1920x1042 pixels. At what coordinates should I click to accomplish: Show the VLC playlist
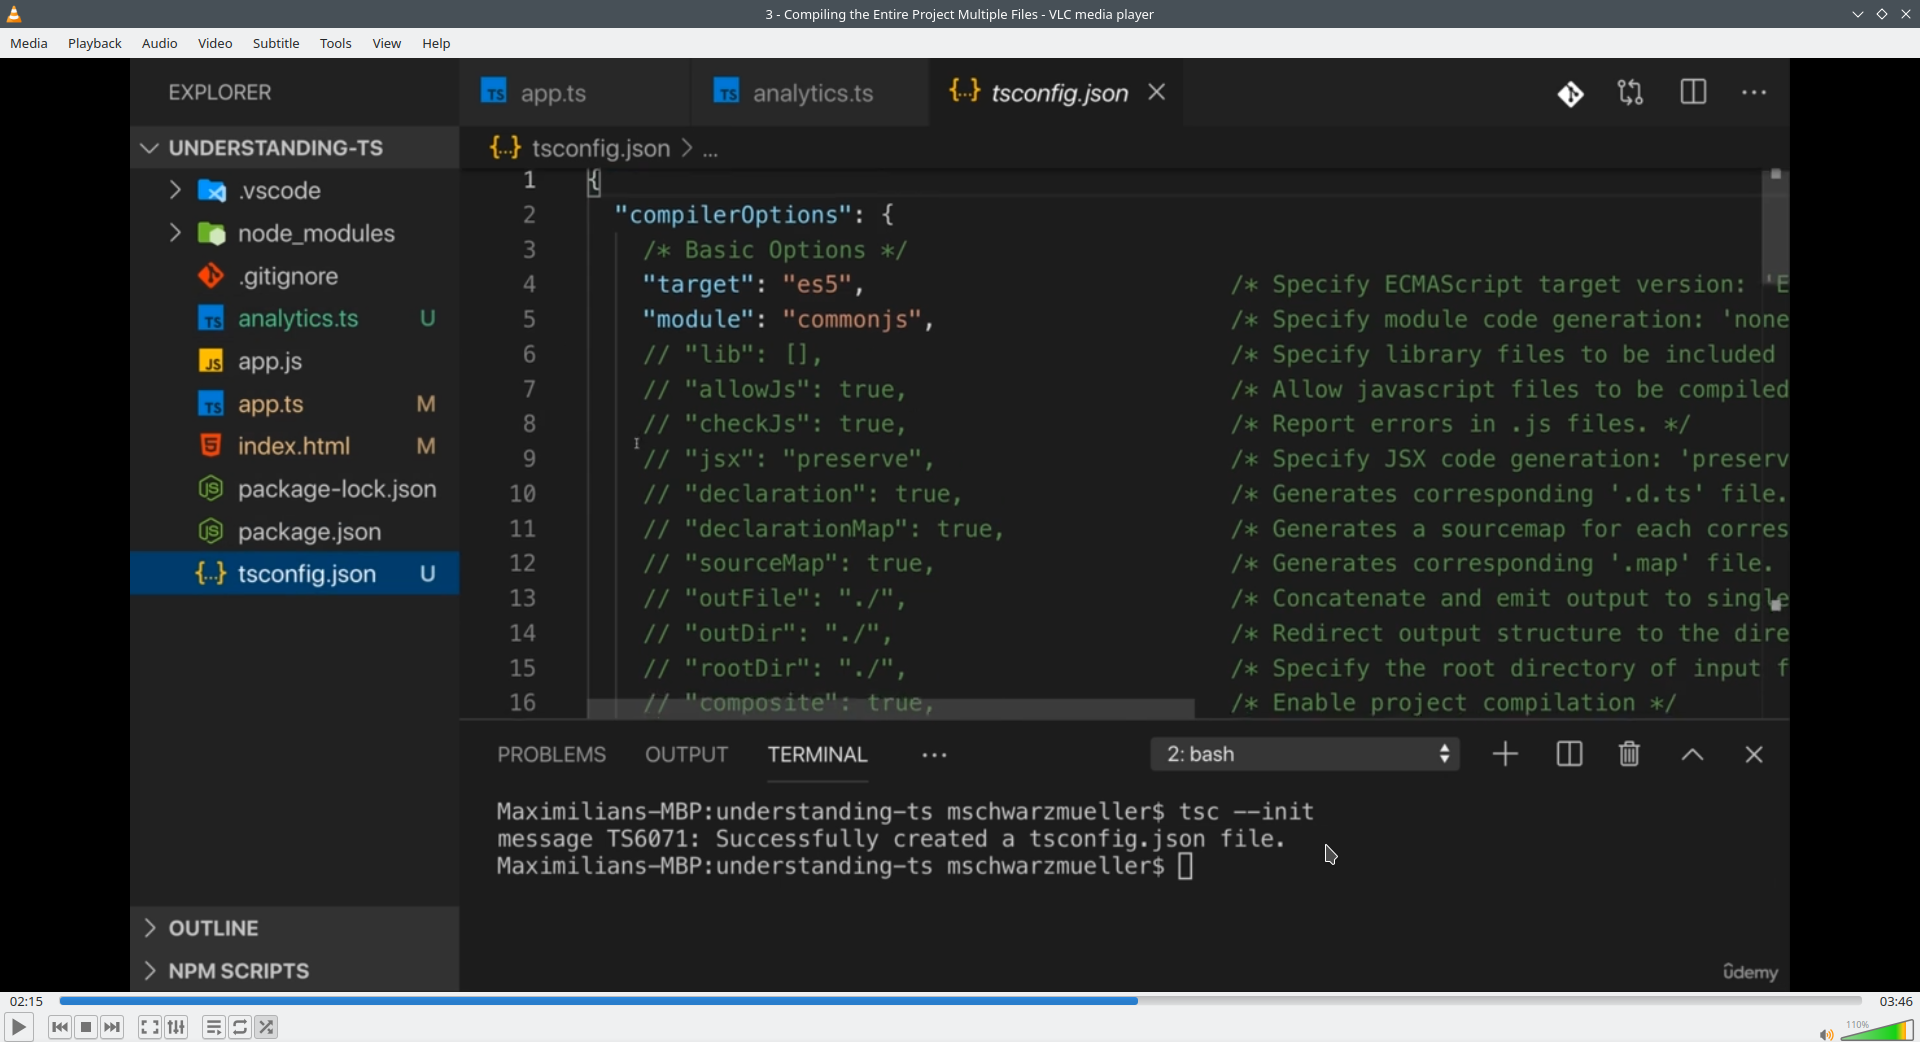[214, 1027]
